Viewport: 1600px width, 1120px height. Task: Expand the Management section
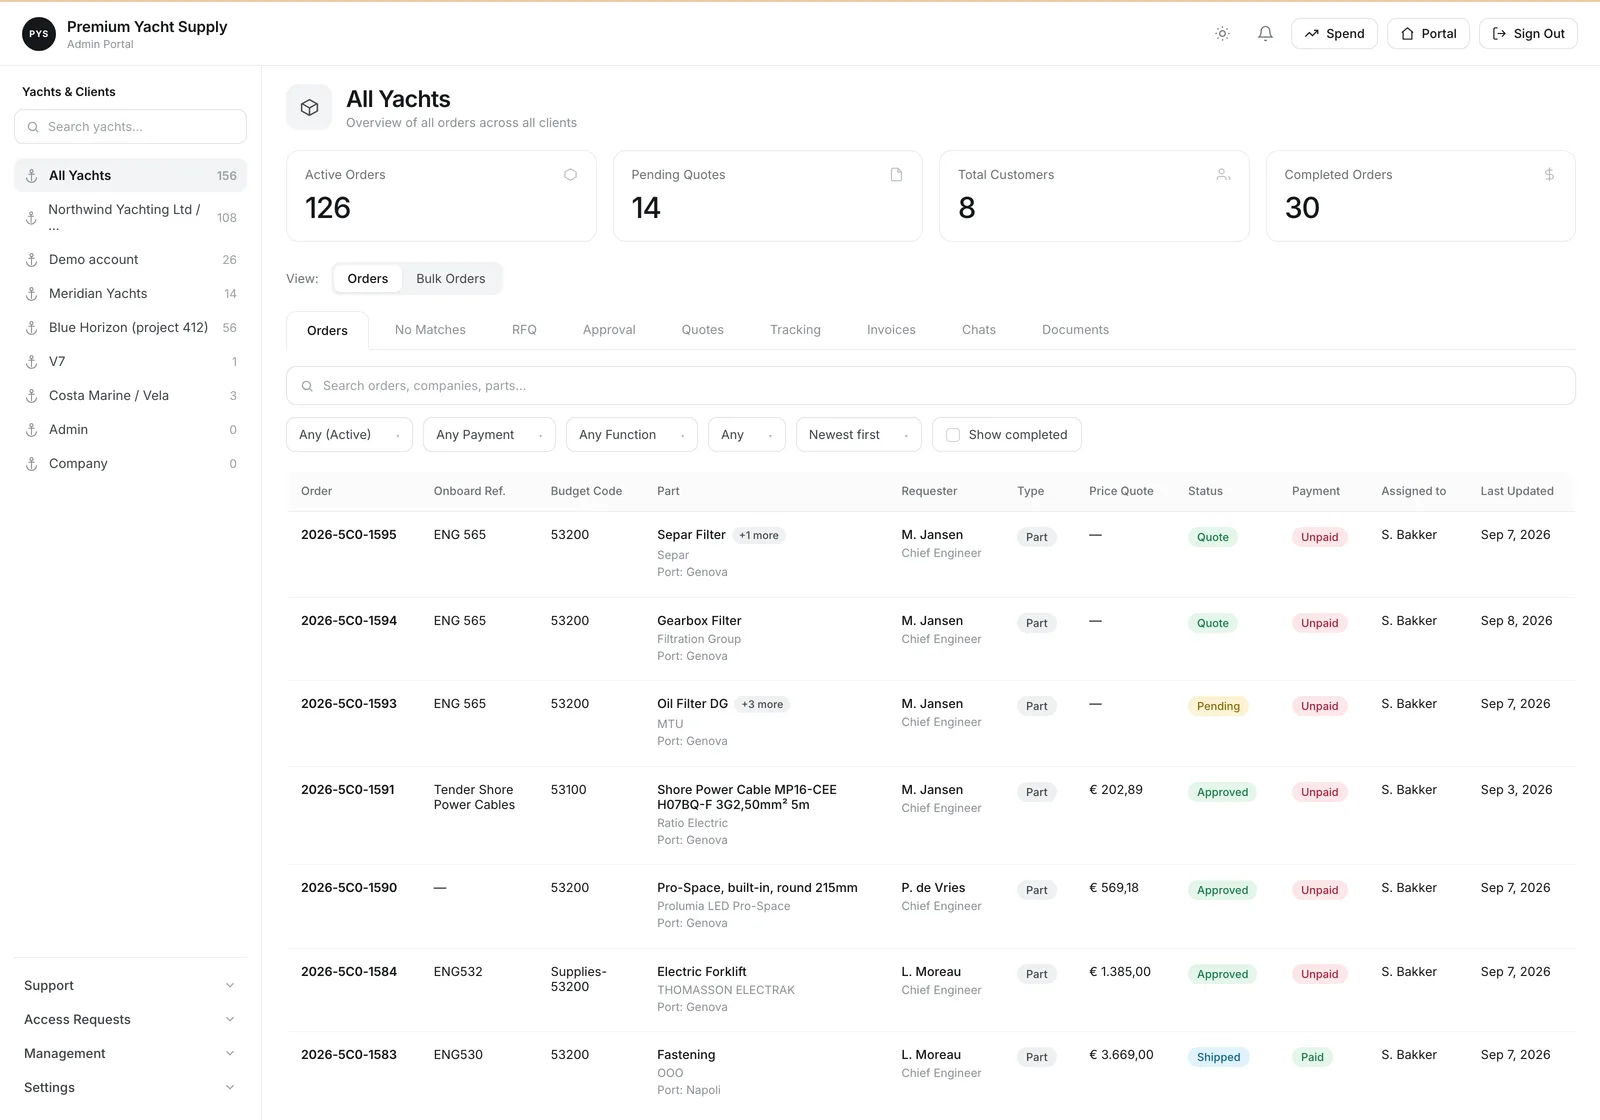tap(130, 1054)
